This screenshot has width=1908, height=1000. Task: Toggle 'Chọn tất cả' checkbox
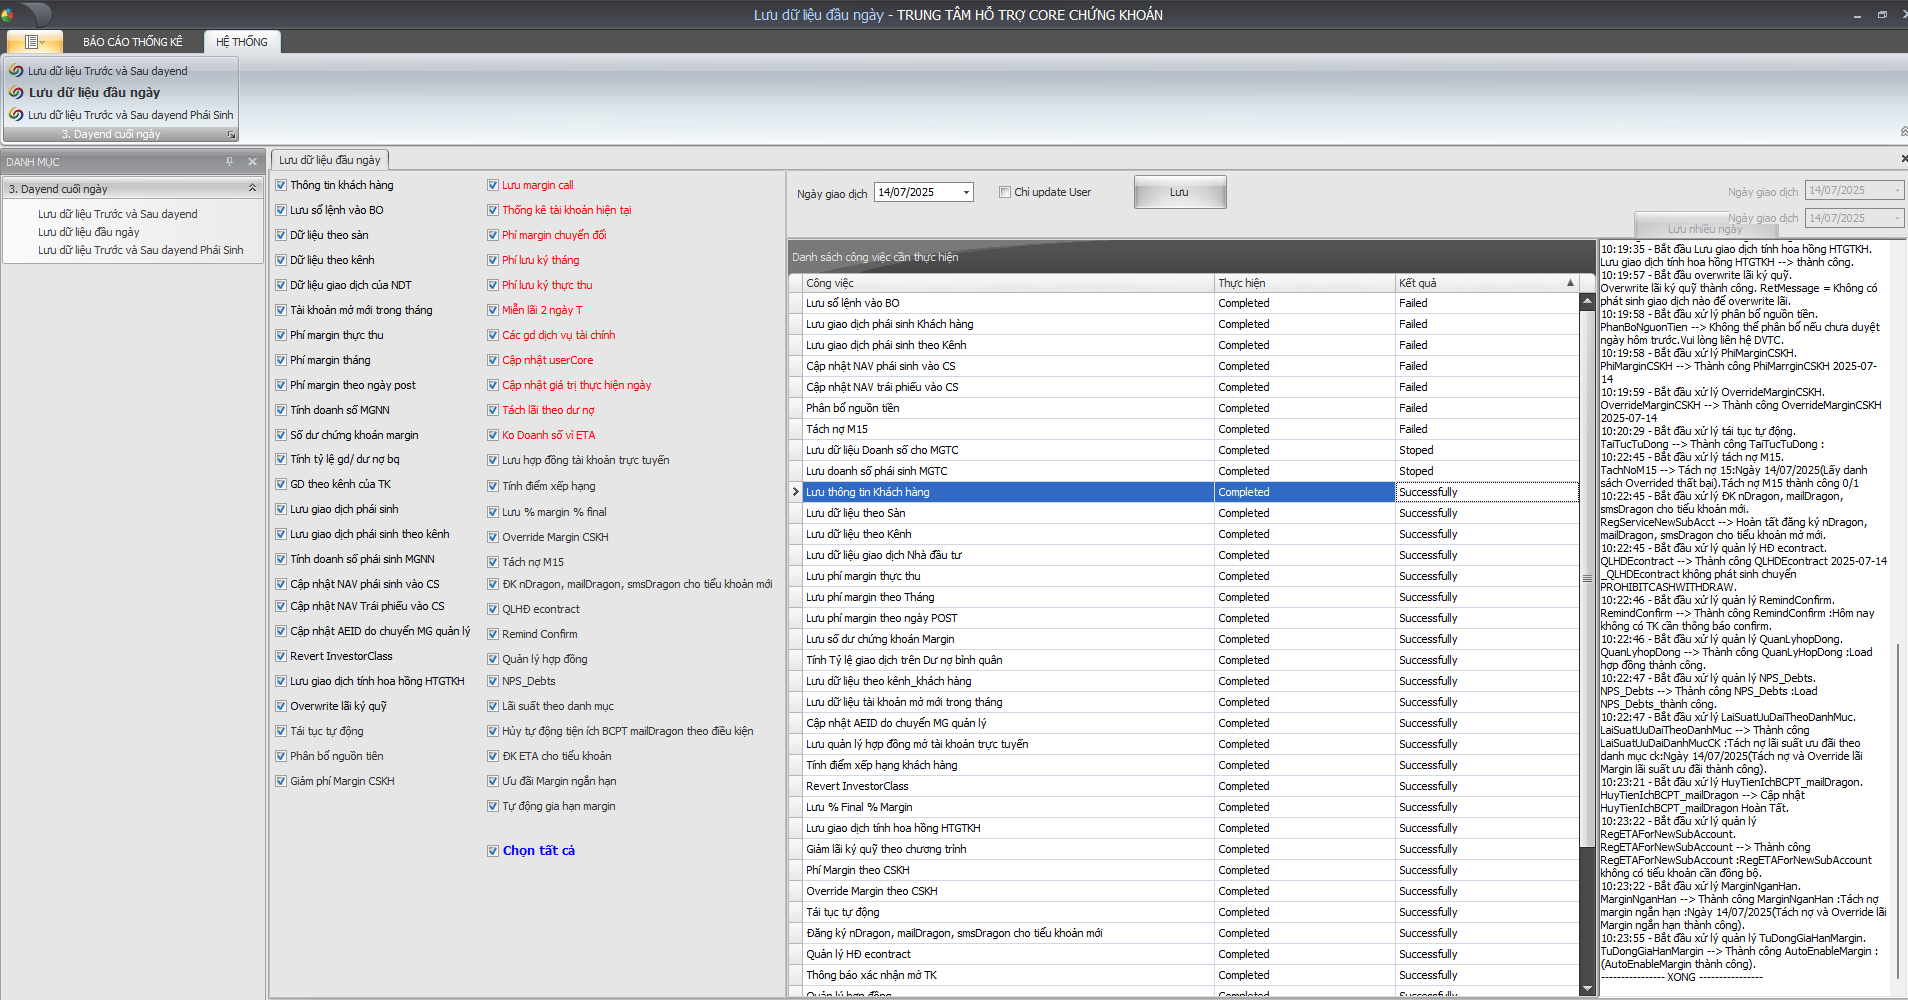point(493,851)
